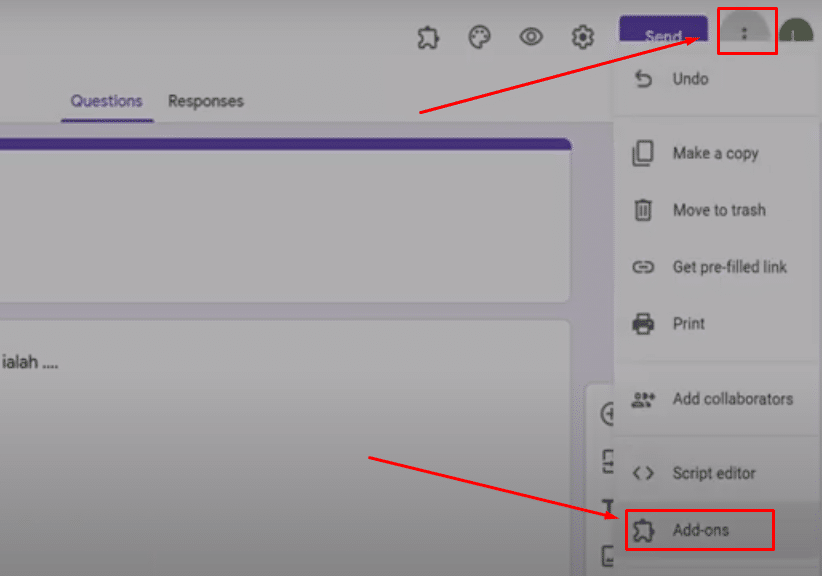This screenshot has height=576, width=822.
Task: Open the customize theme palette icon
Action: click(479, 37)
